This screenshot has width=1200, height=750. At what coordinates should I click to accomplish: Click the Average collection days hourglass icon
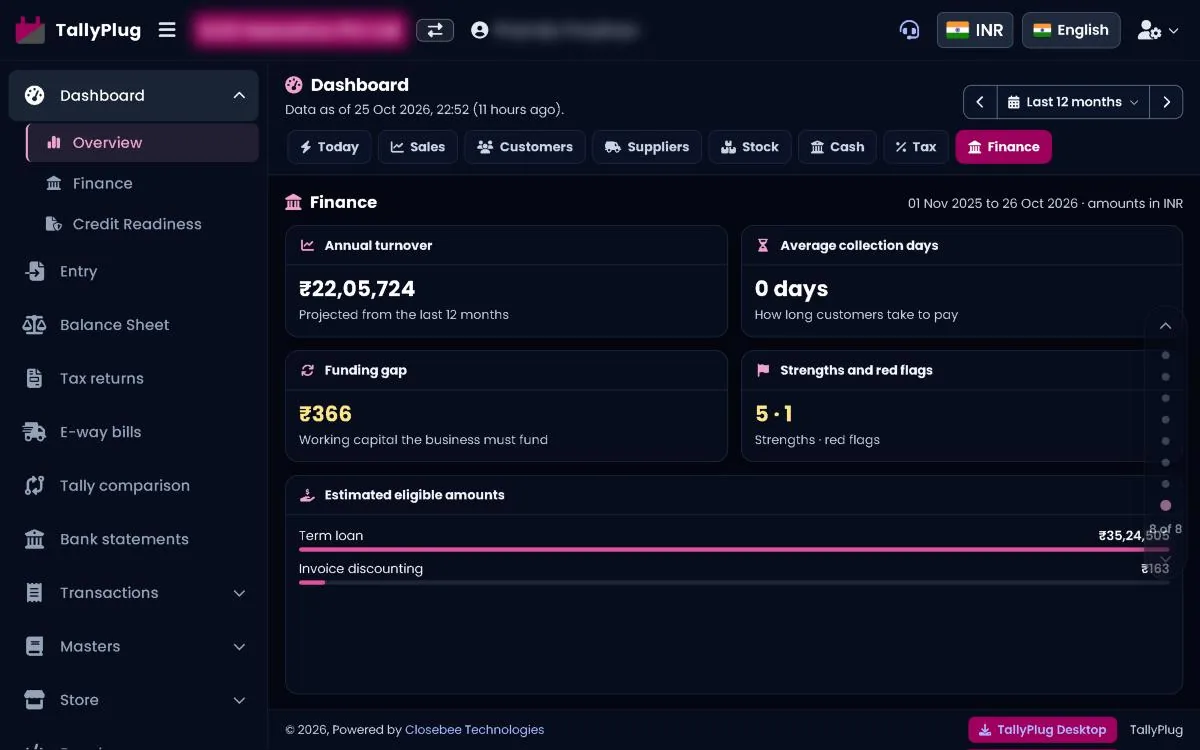click(x=763, y=245)
